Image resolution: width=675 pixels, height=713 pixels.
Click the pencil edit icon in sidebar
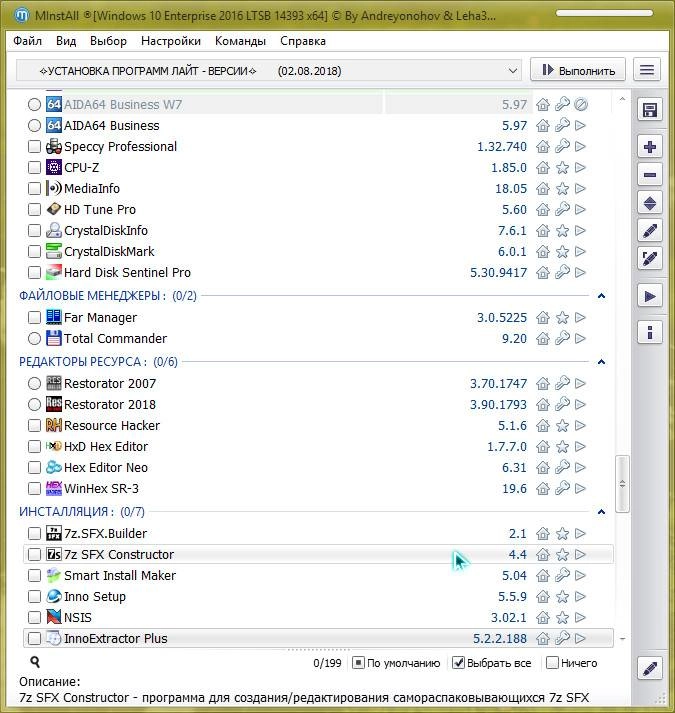[650, 231]
